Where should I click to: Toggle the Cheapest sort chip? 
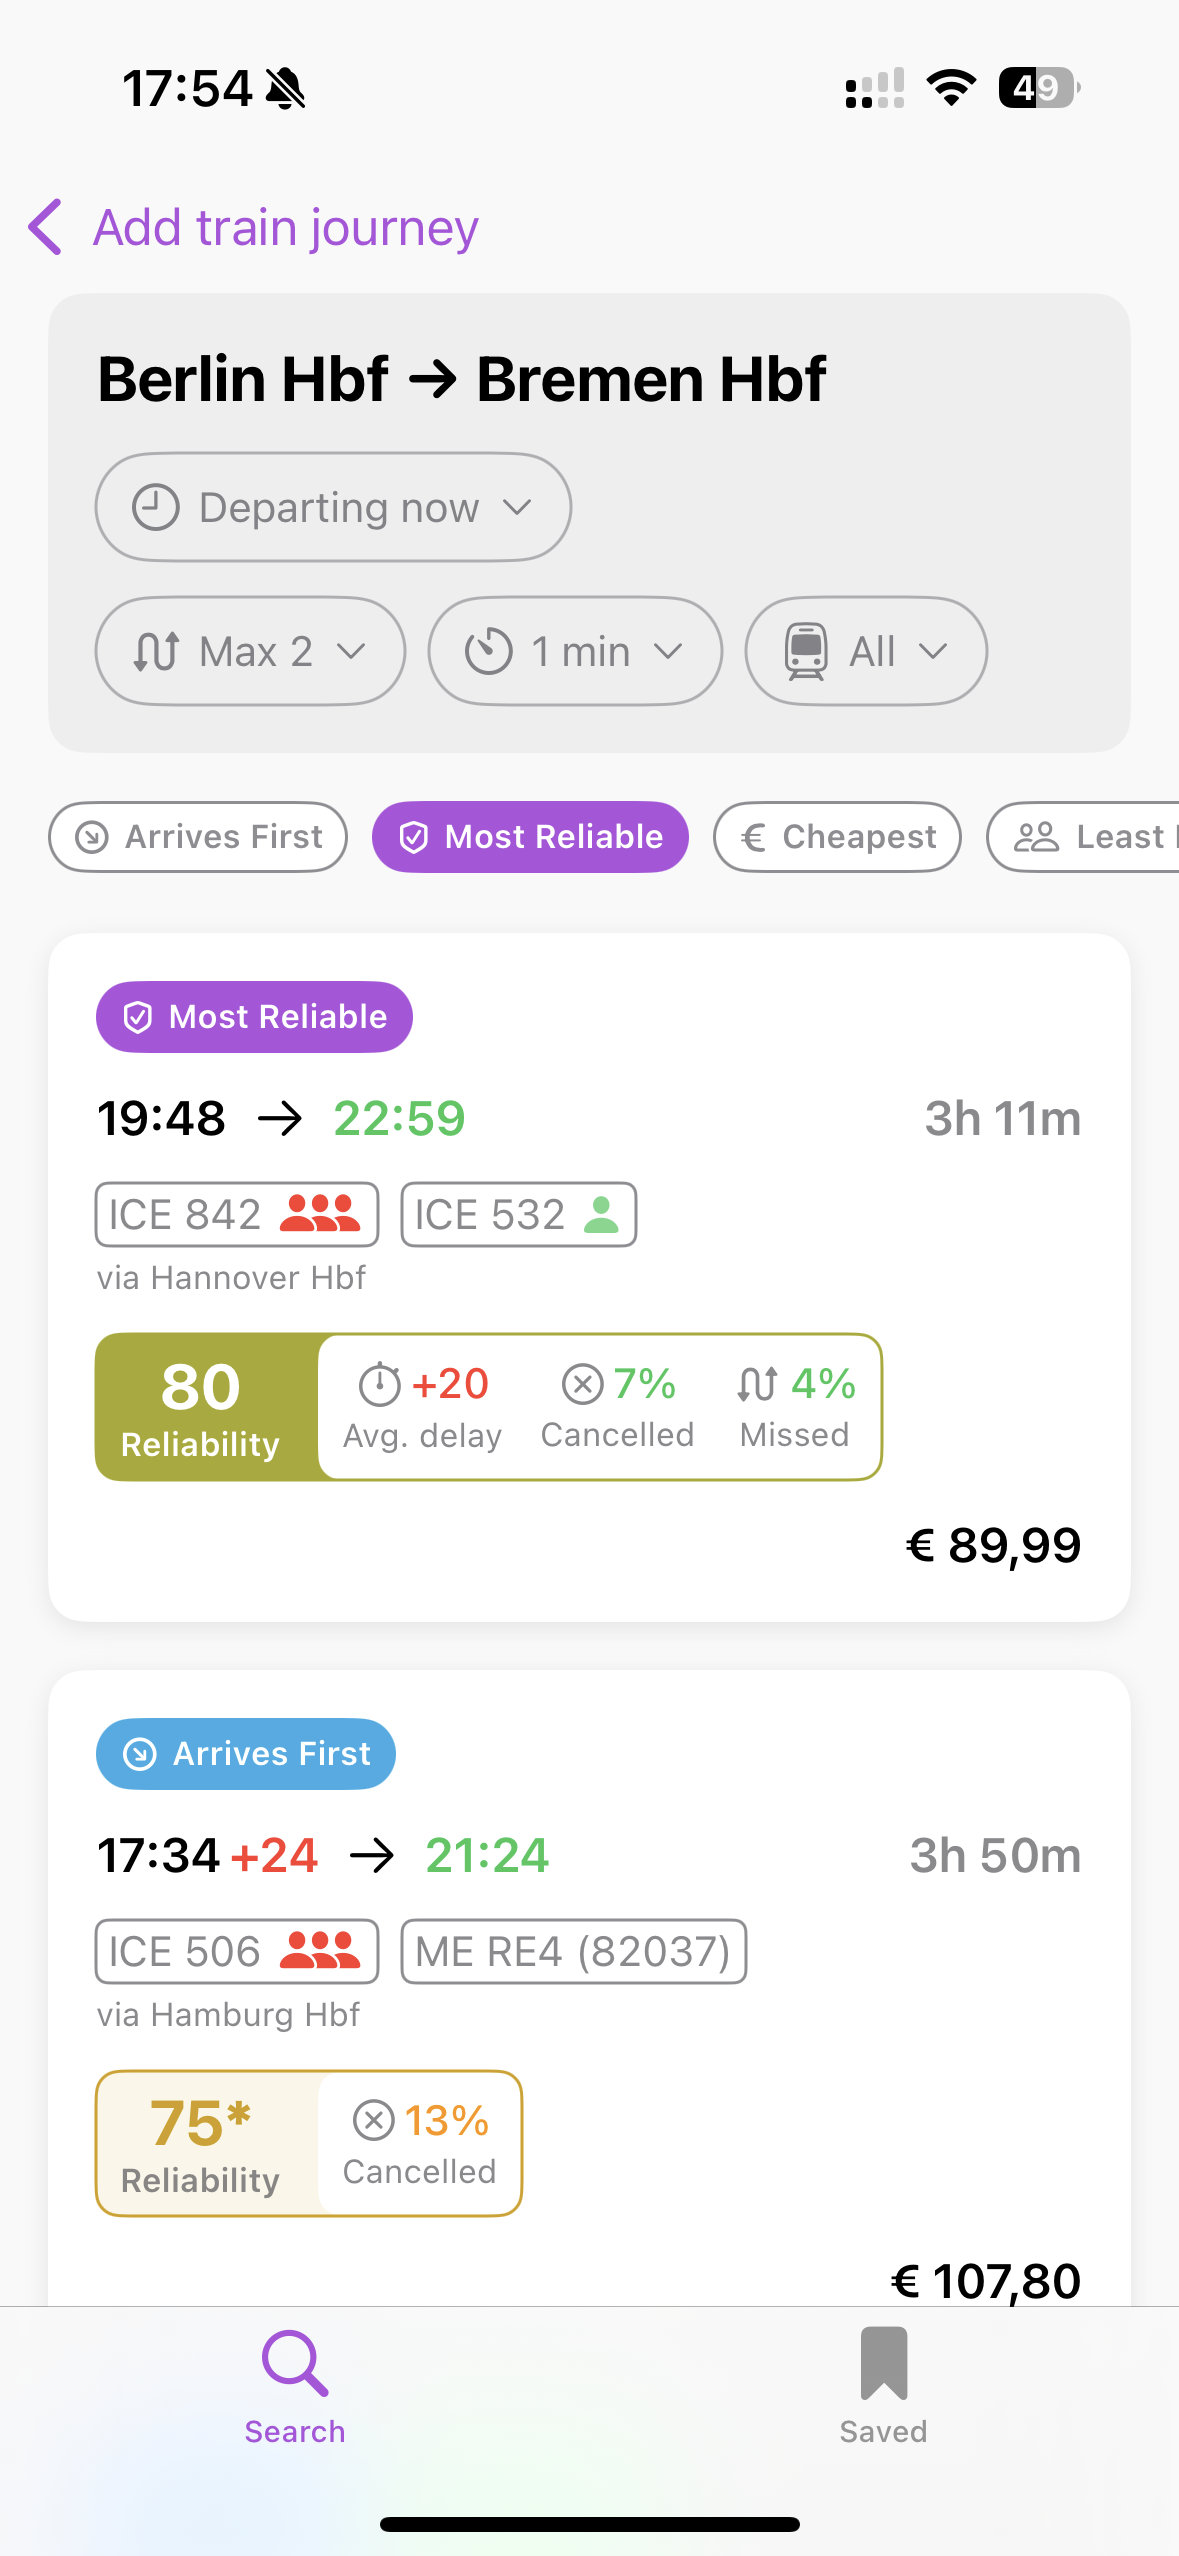pos(837,837)
